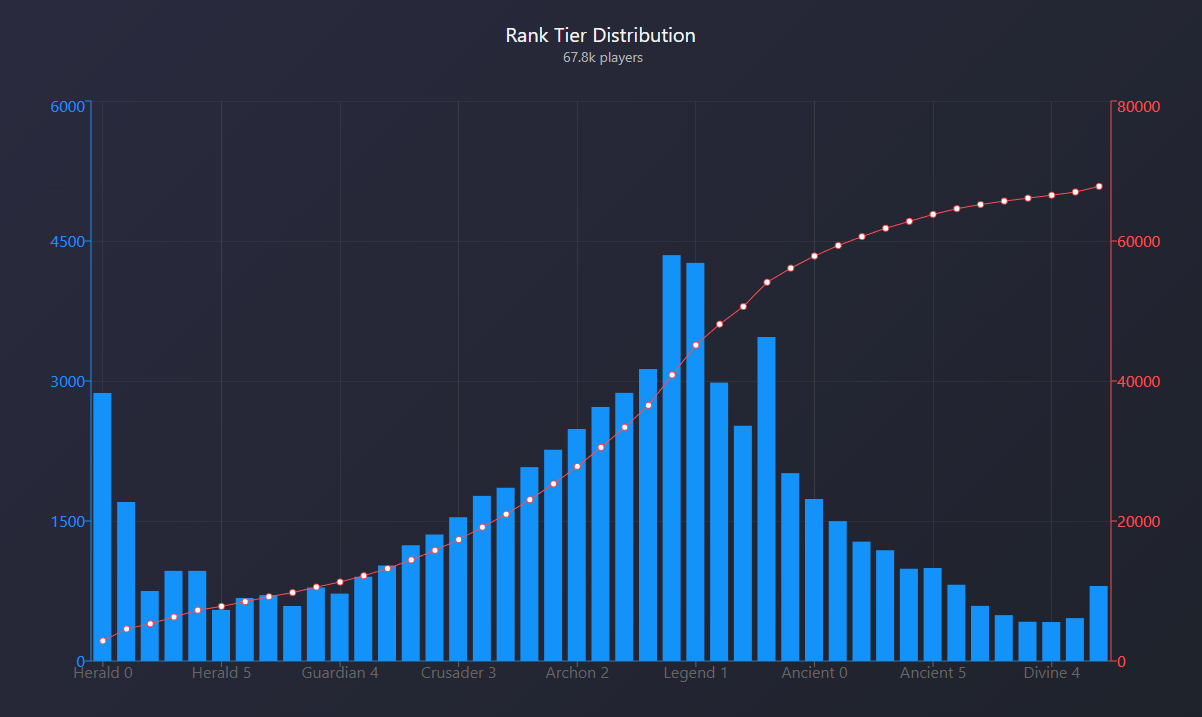Image resolution: width=1202 pixels, height=717 pixels.
Task: Click the Ancient 5 x-axis label
Action: coord(932,673)
